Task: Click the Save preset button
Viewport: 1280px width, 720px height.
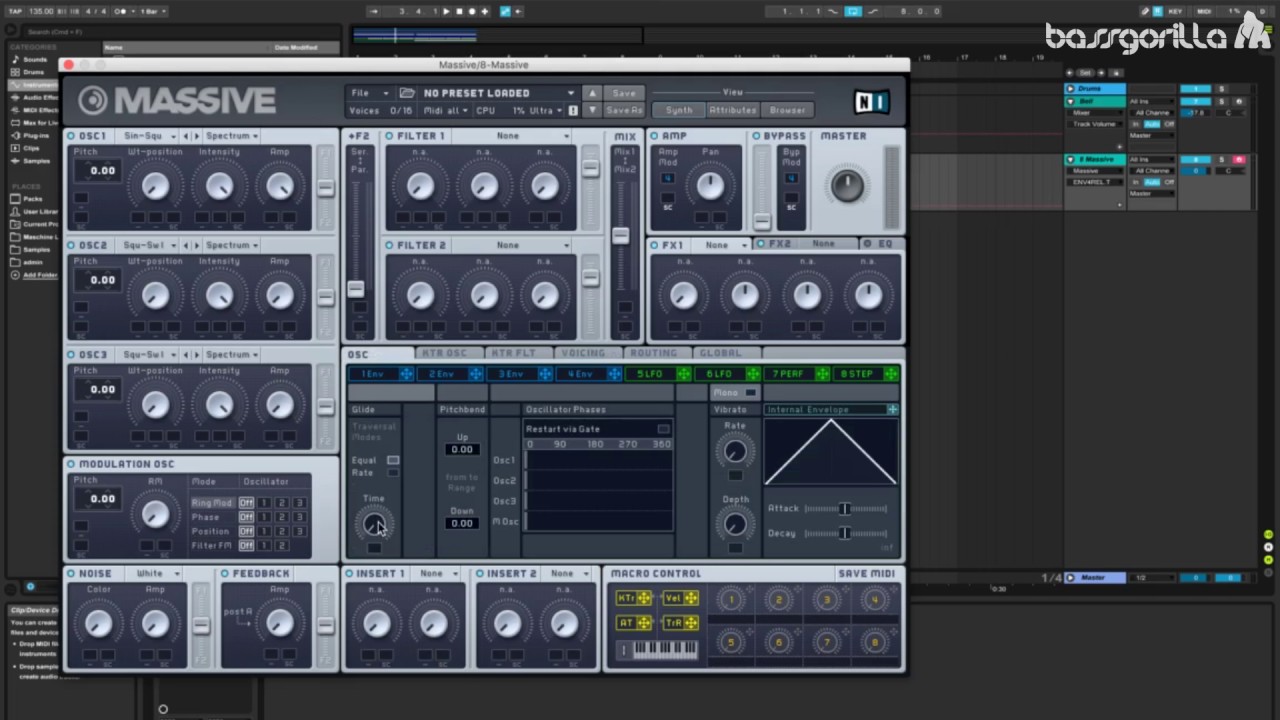Action: click(x=624, y=93)
